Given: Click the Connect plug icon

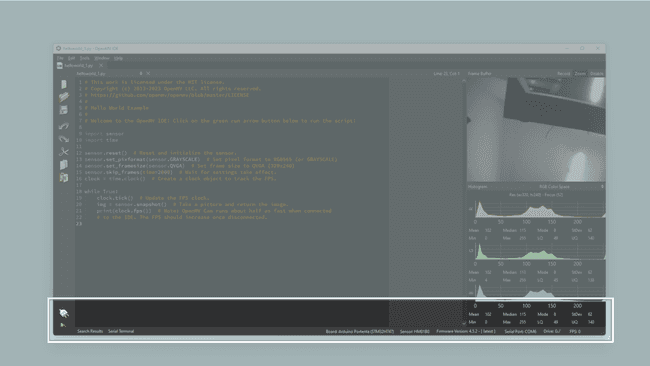Looking at the screenshot, I should 63,313.
